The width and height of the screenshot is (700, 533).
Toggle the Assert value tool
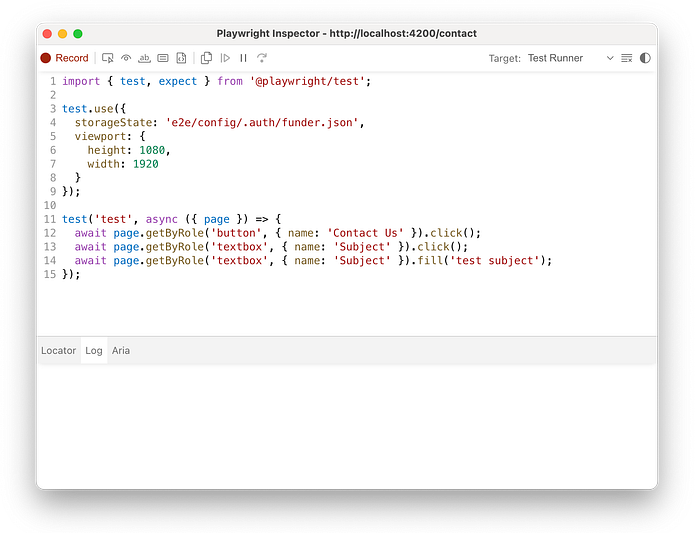pyautogui.click(x=163, y=58)
